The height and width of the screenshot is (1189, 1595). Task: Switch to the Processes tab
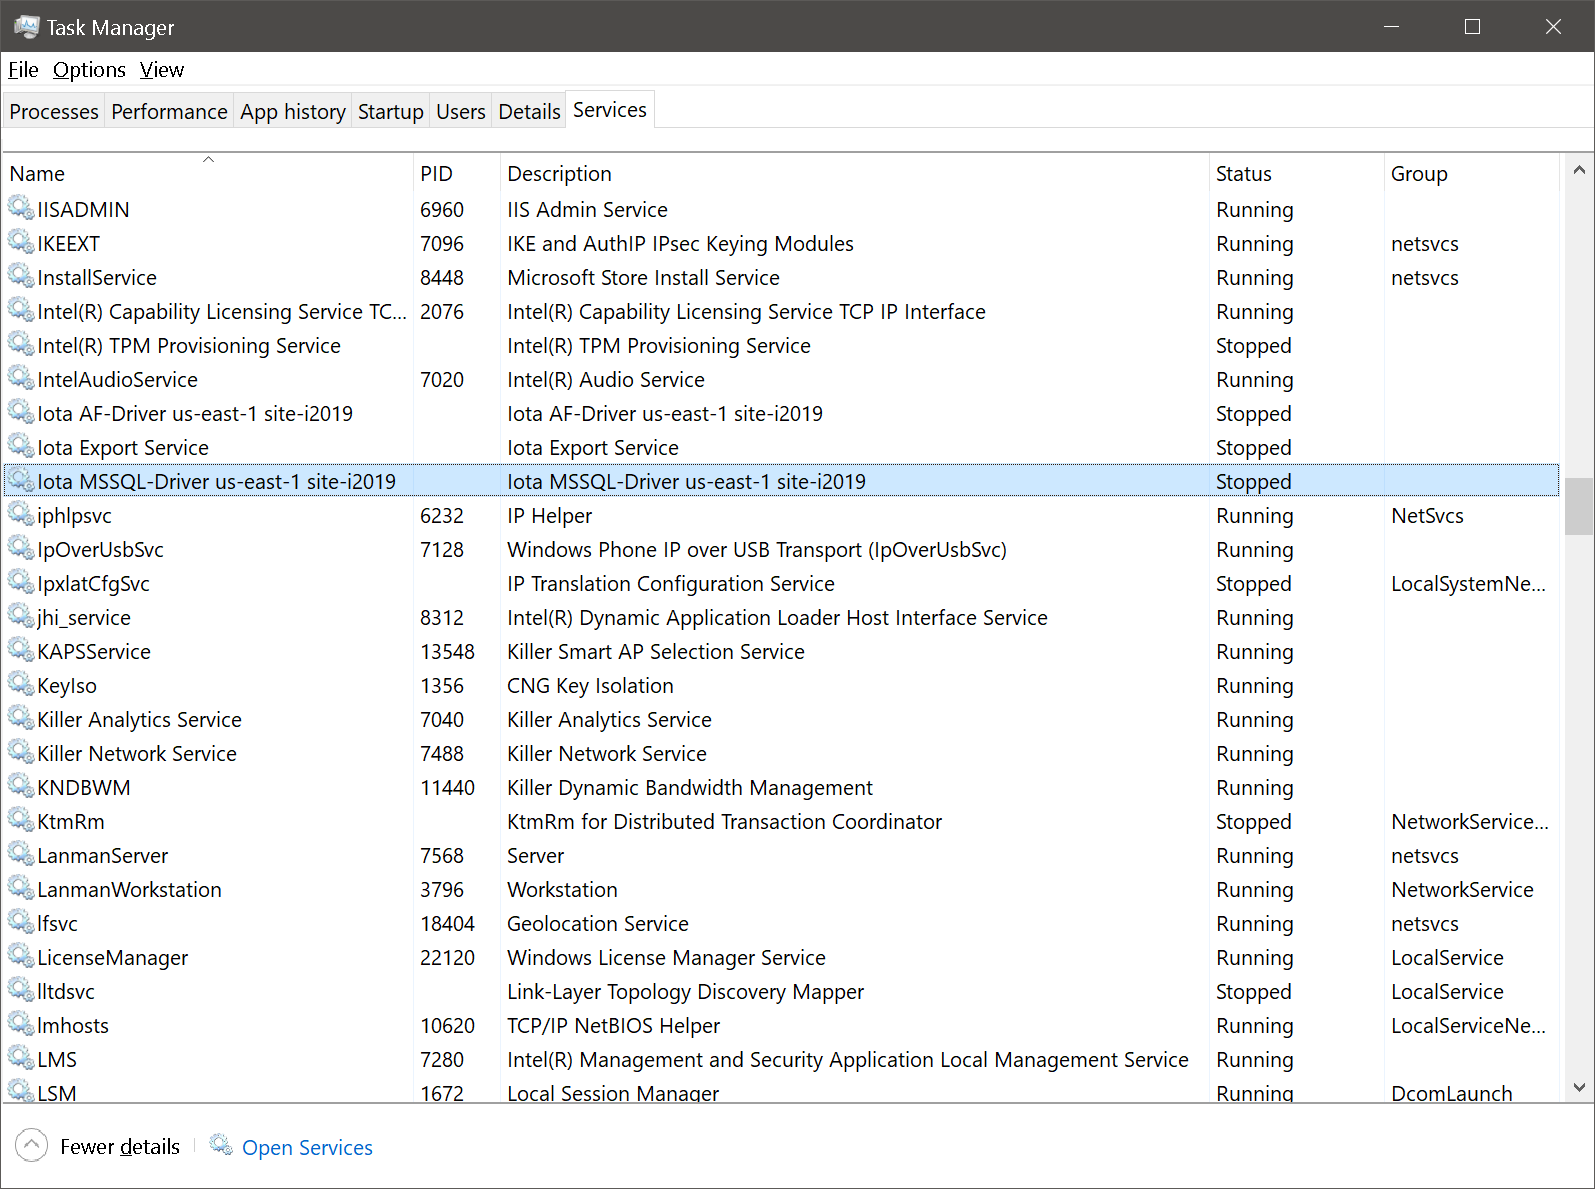pos(54,111)
